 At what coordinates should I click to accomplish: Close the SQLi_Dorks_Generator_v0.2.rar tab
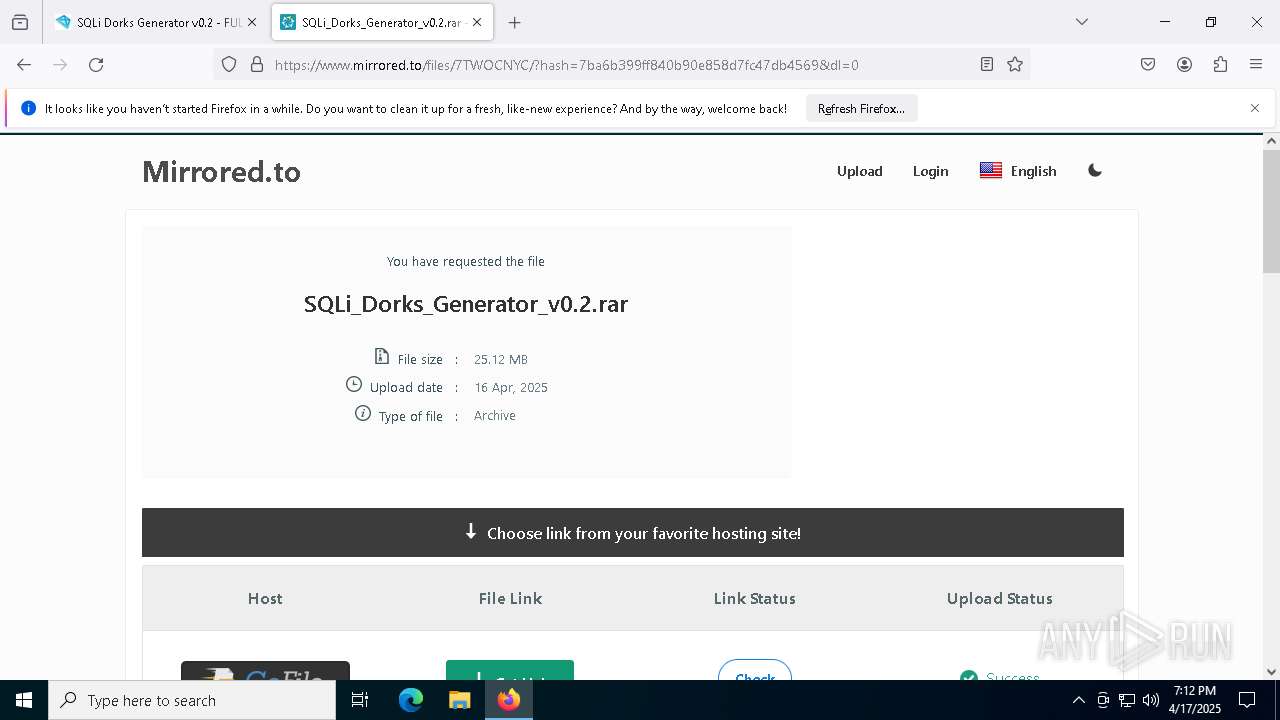[x=477, y=22]
